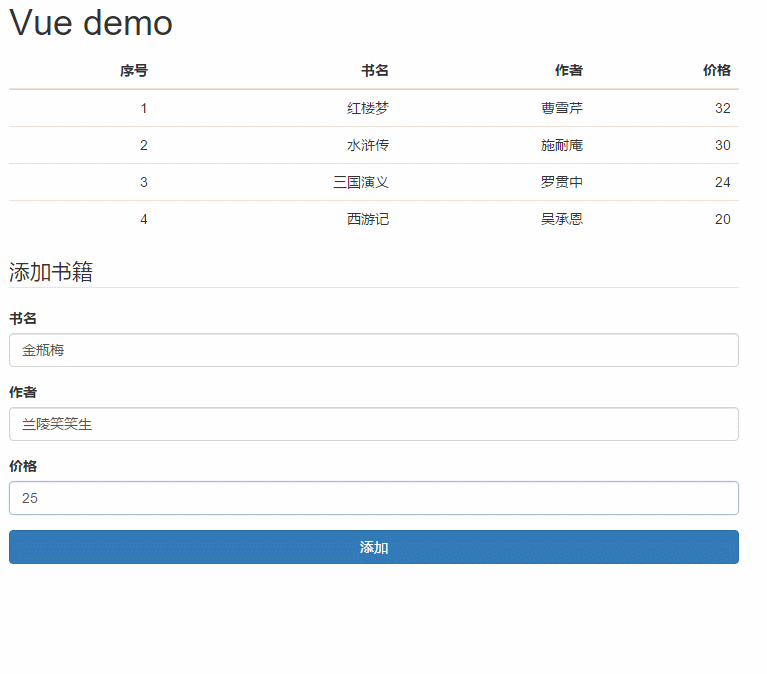
Task: Click price cell 32
Action: coord(722,108)
